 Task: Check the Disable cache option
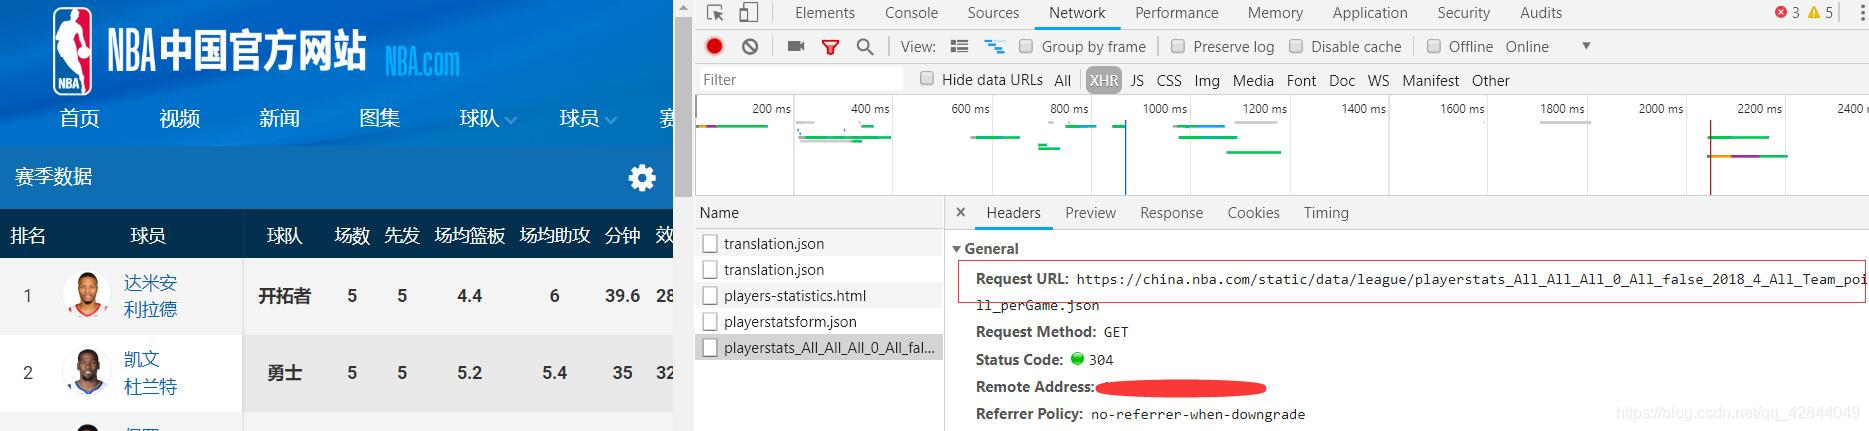point(1295,46)
